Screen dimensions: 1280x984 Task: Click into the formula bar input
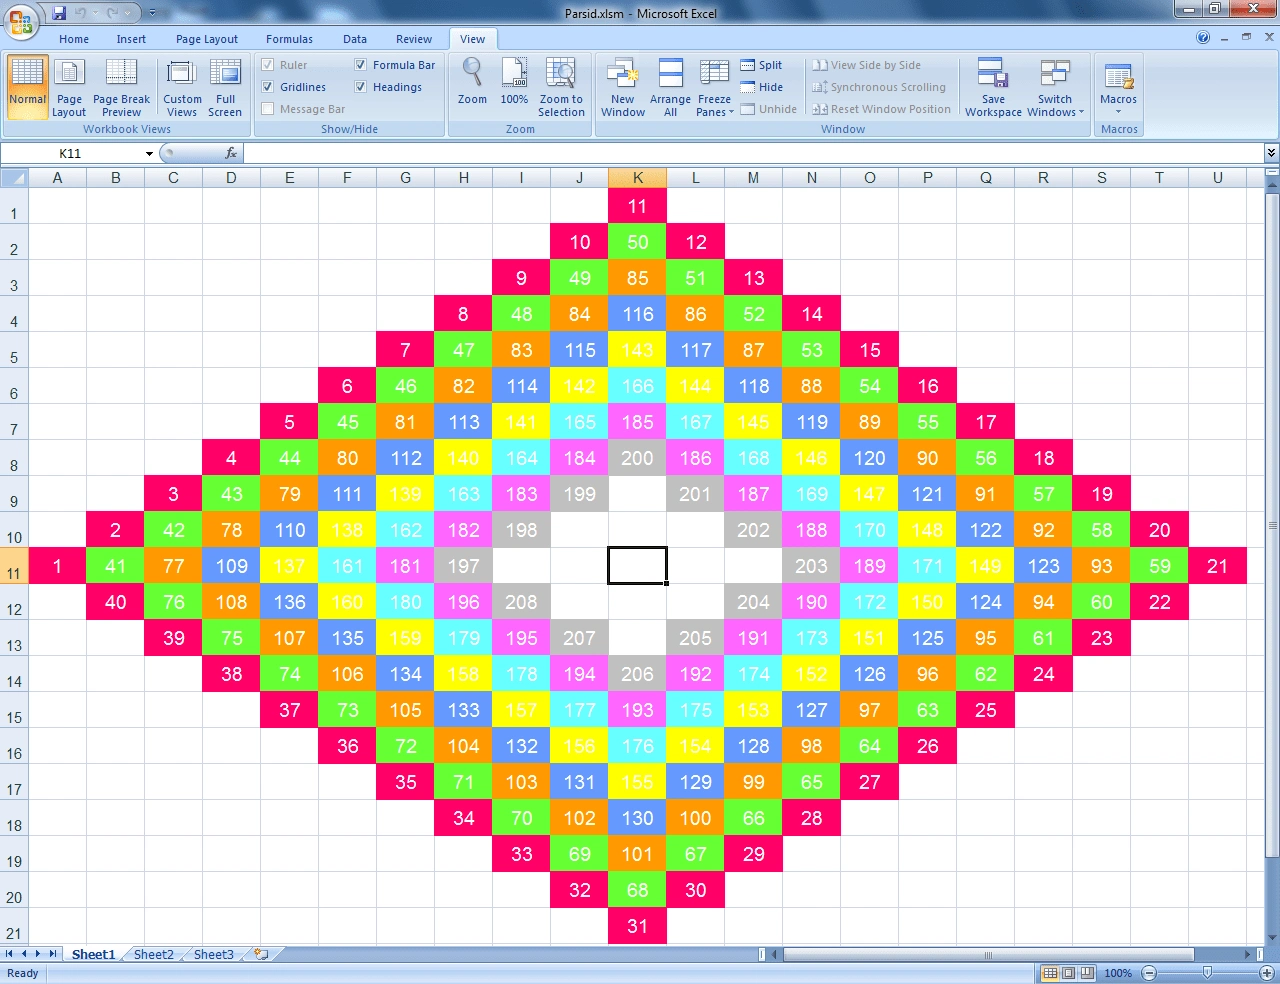point(753,153)
